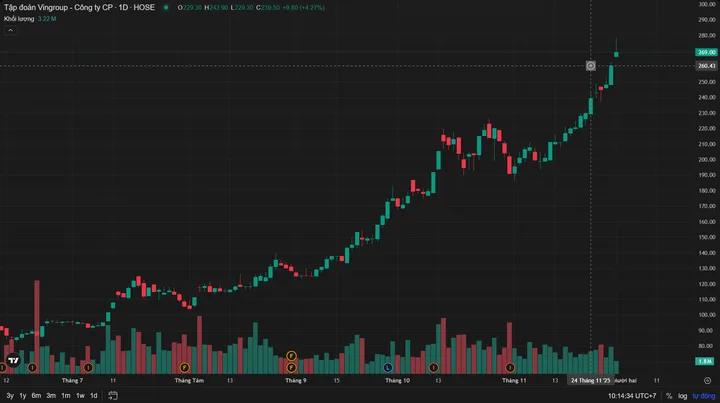720x403 pixels.
Task: Click the 3.22 M volume value
Action: tap(47, 19)
